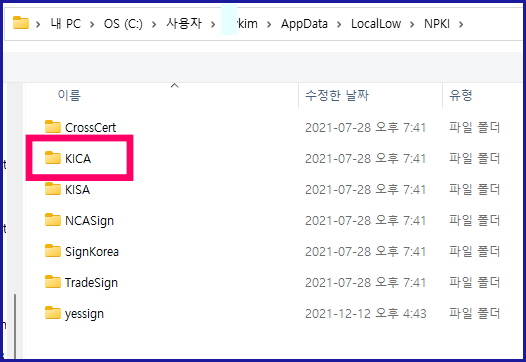Go to OS (C:) in the breadcrumb
The image size is (526, 362).
pyautogui.click(x=123, y=24)
